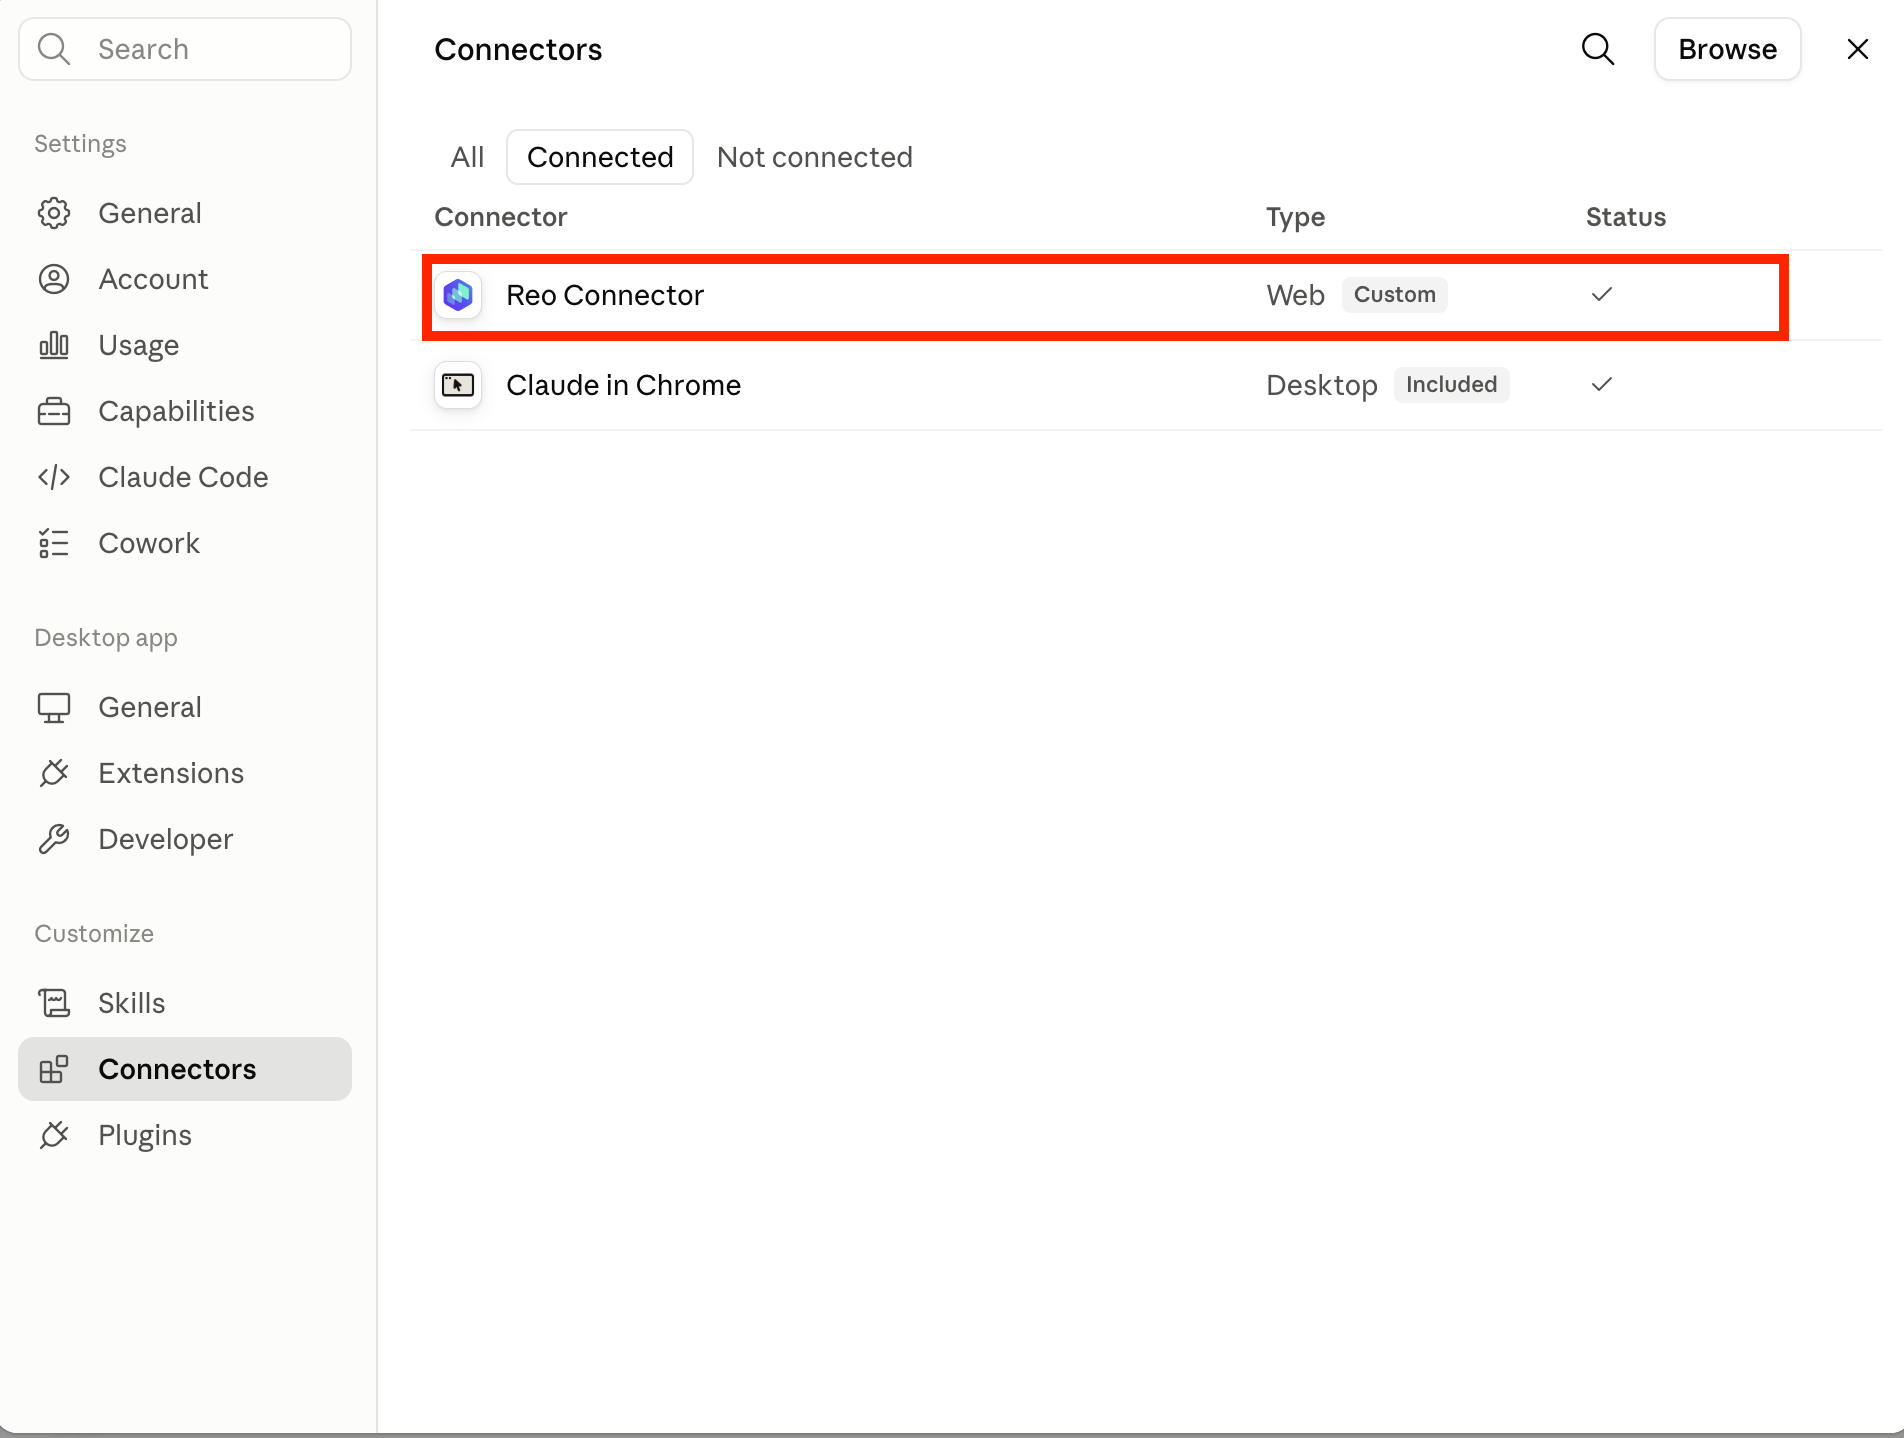Click the Claude in Chrome name

623,385
